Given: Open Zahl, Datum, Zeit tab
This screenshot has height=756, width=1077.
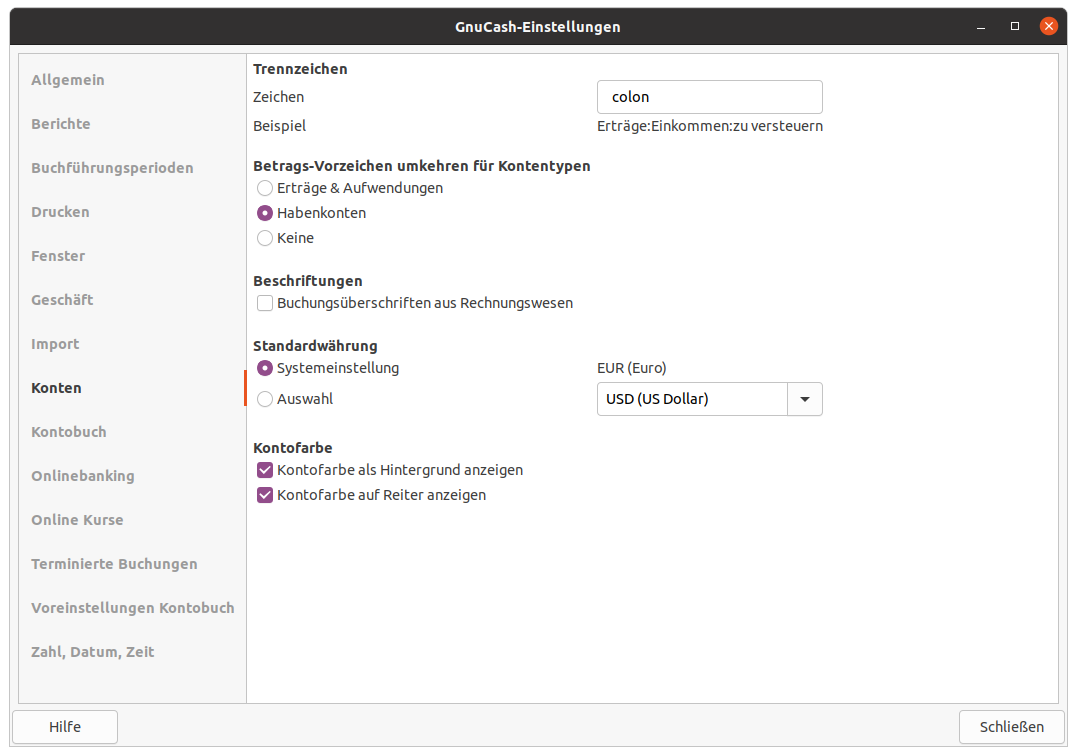Looking at the screenshot, I should (92, 652).
